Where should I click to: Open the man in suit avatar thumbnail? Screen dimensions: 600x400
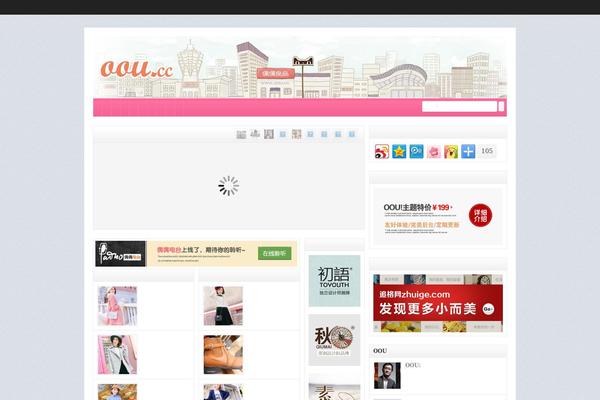387,376
